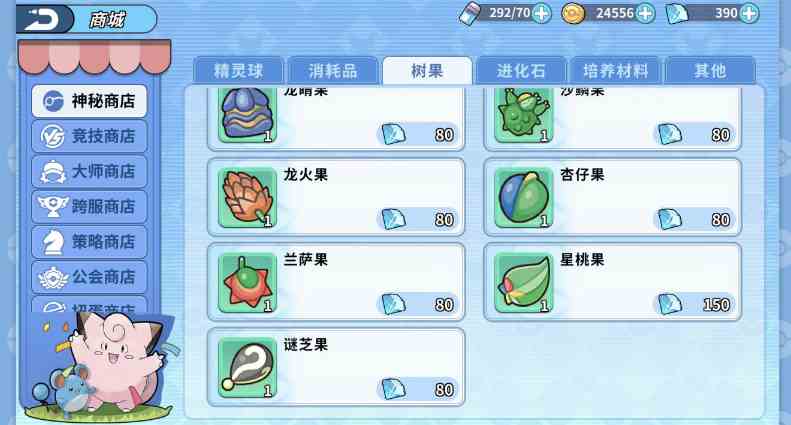The height and width of the screenshot is (425, 791).
Task: Select the 龙火果 berry icon
Action: [x=247, y=198]
